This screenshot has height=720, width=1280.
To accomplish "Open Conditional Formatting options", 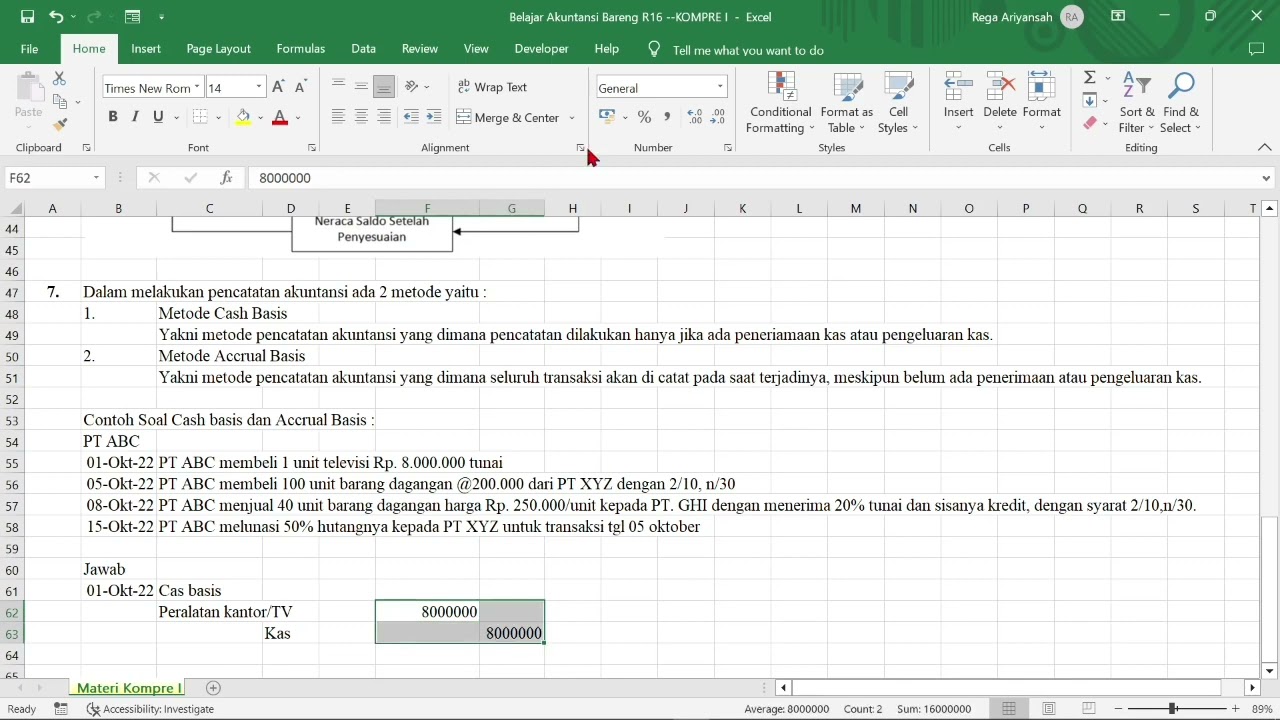I will click(781, 102).
